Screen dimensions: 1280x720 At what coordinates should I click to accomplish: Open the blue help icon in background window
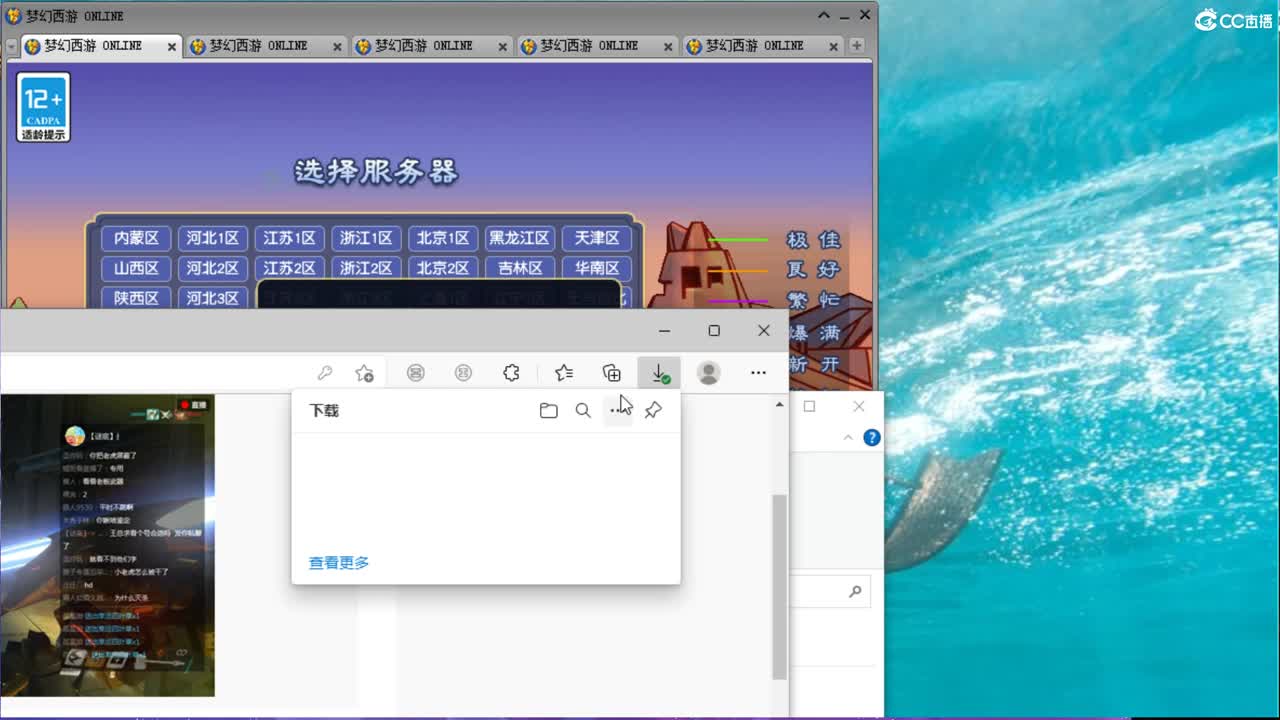872,438
